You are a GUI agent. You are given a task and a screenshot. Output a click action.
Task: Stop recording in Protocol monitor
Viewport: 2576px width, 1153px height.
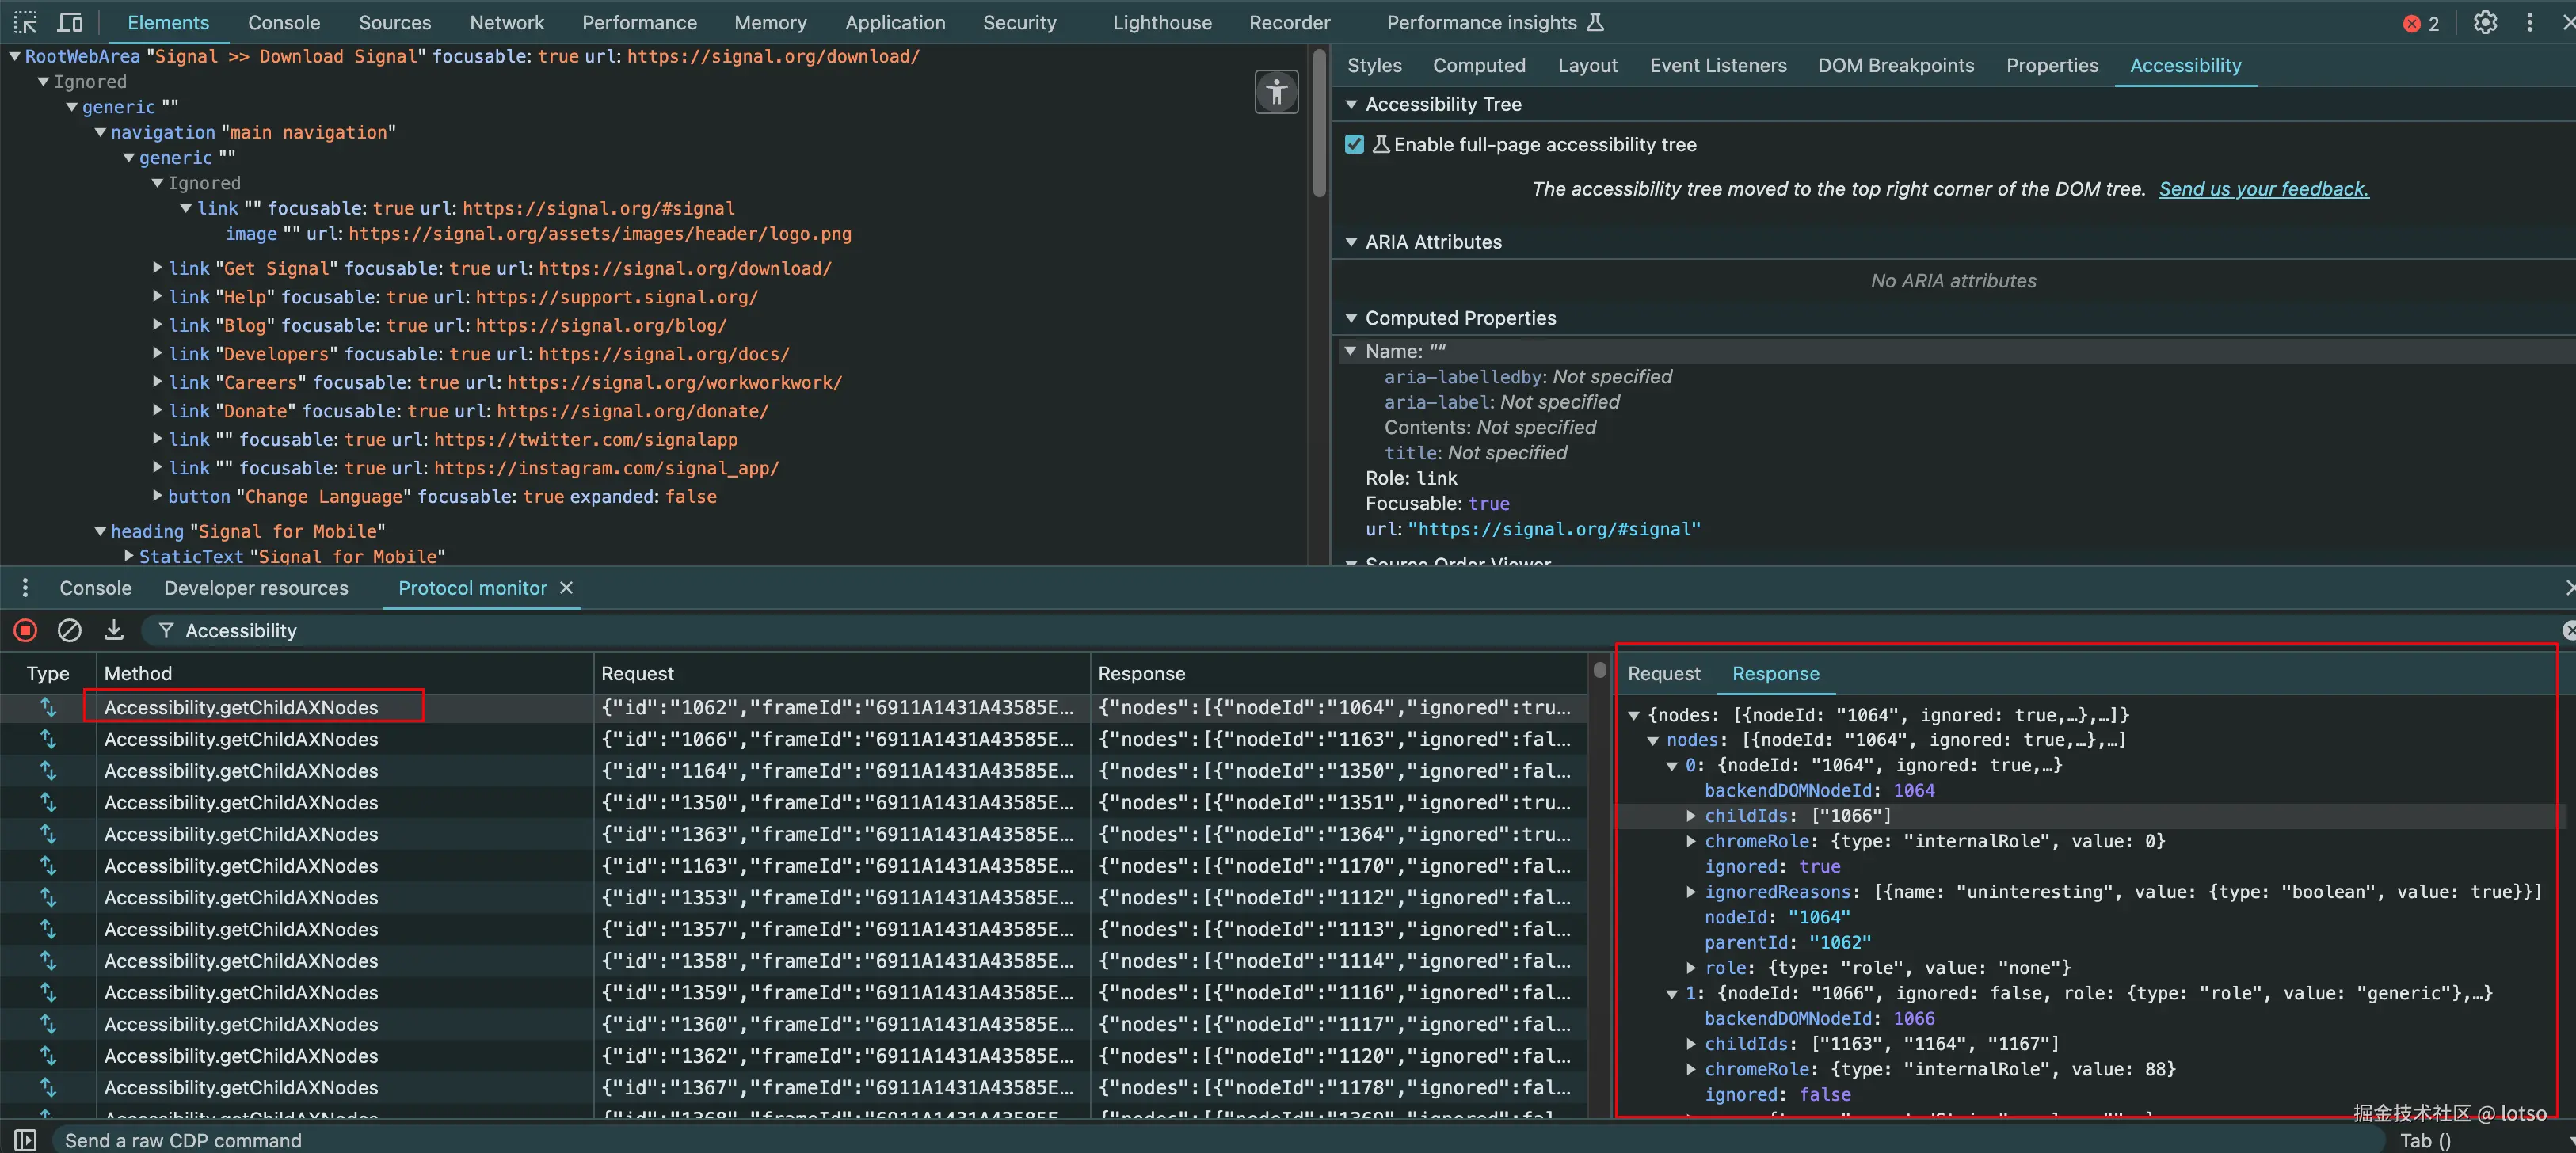coord(26,630)
